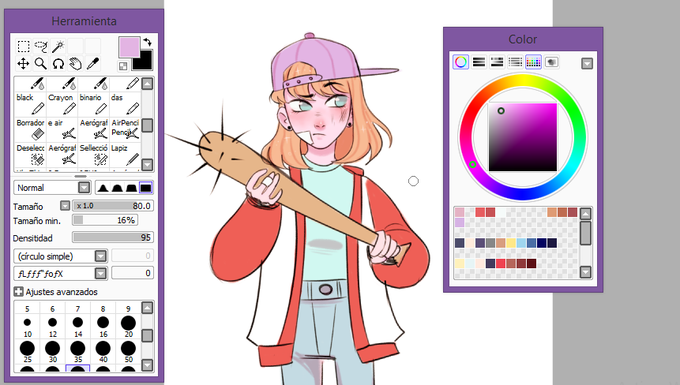680x385 pixels.
Task: Toggle the transparent color button
Action: pos(123,66)
